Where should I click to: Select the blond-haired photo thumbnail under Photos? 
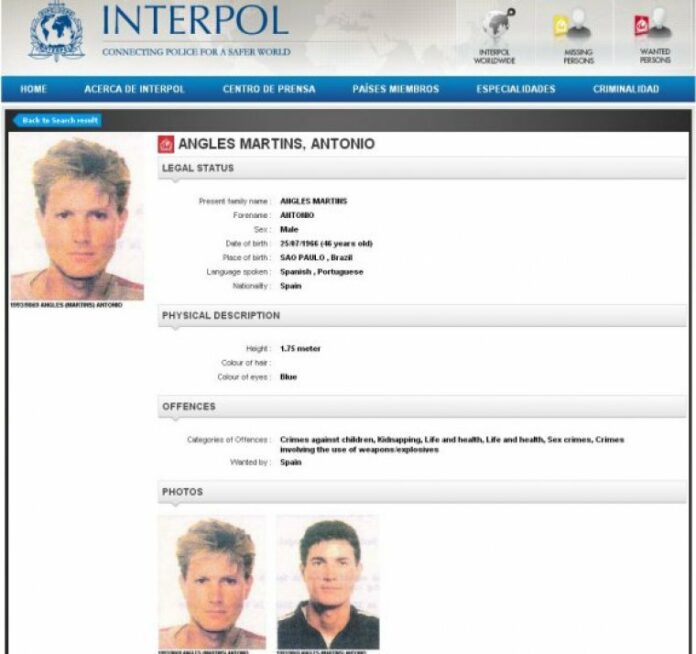click(212, 582)
